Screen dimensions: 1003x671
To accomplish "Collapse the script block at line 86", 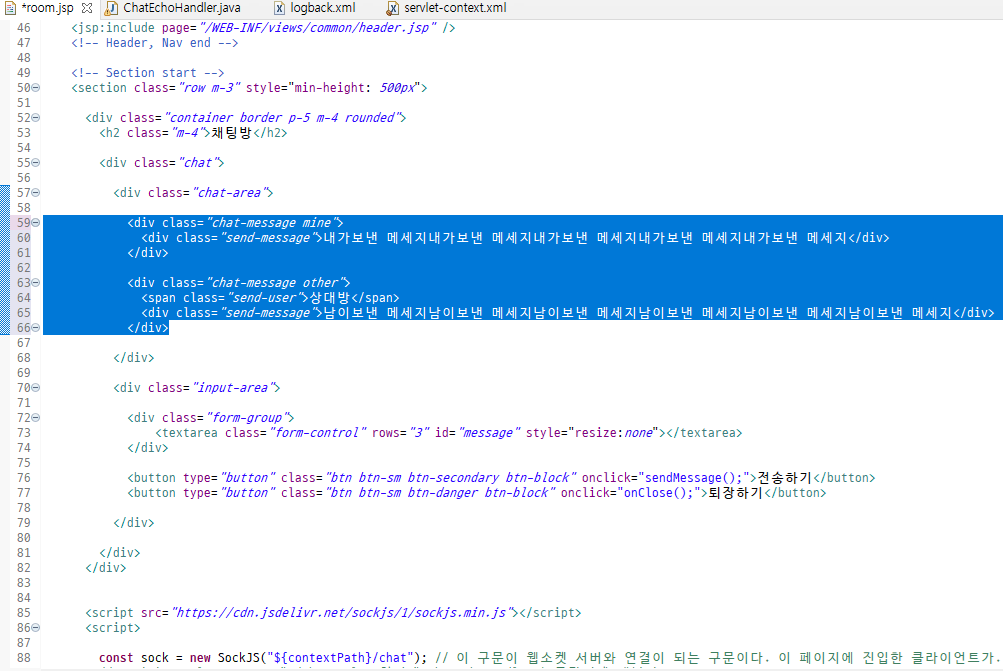I will coord(36,628).
